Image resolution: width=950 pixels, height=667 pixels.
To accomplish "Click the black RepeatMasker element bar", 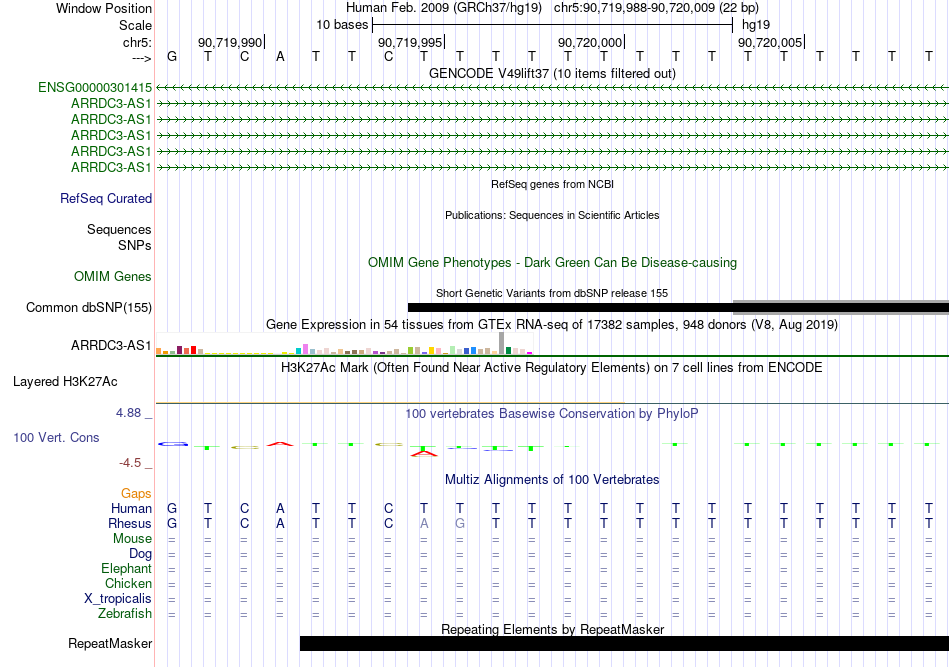I will point(624,643).
